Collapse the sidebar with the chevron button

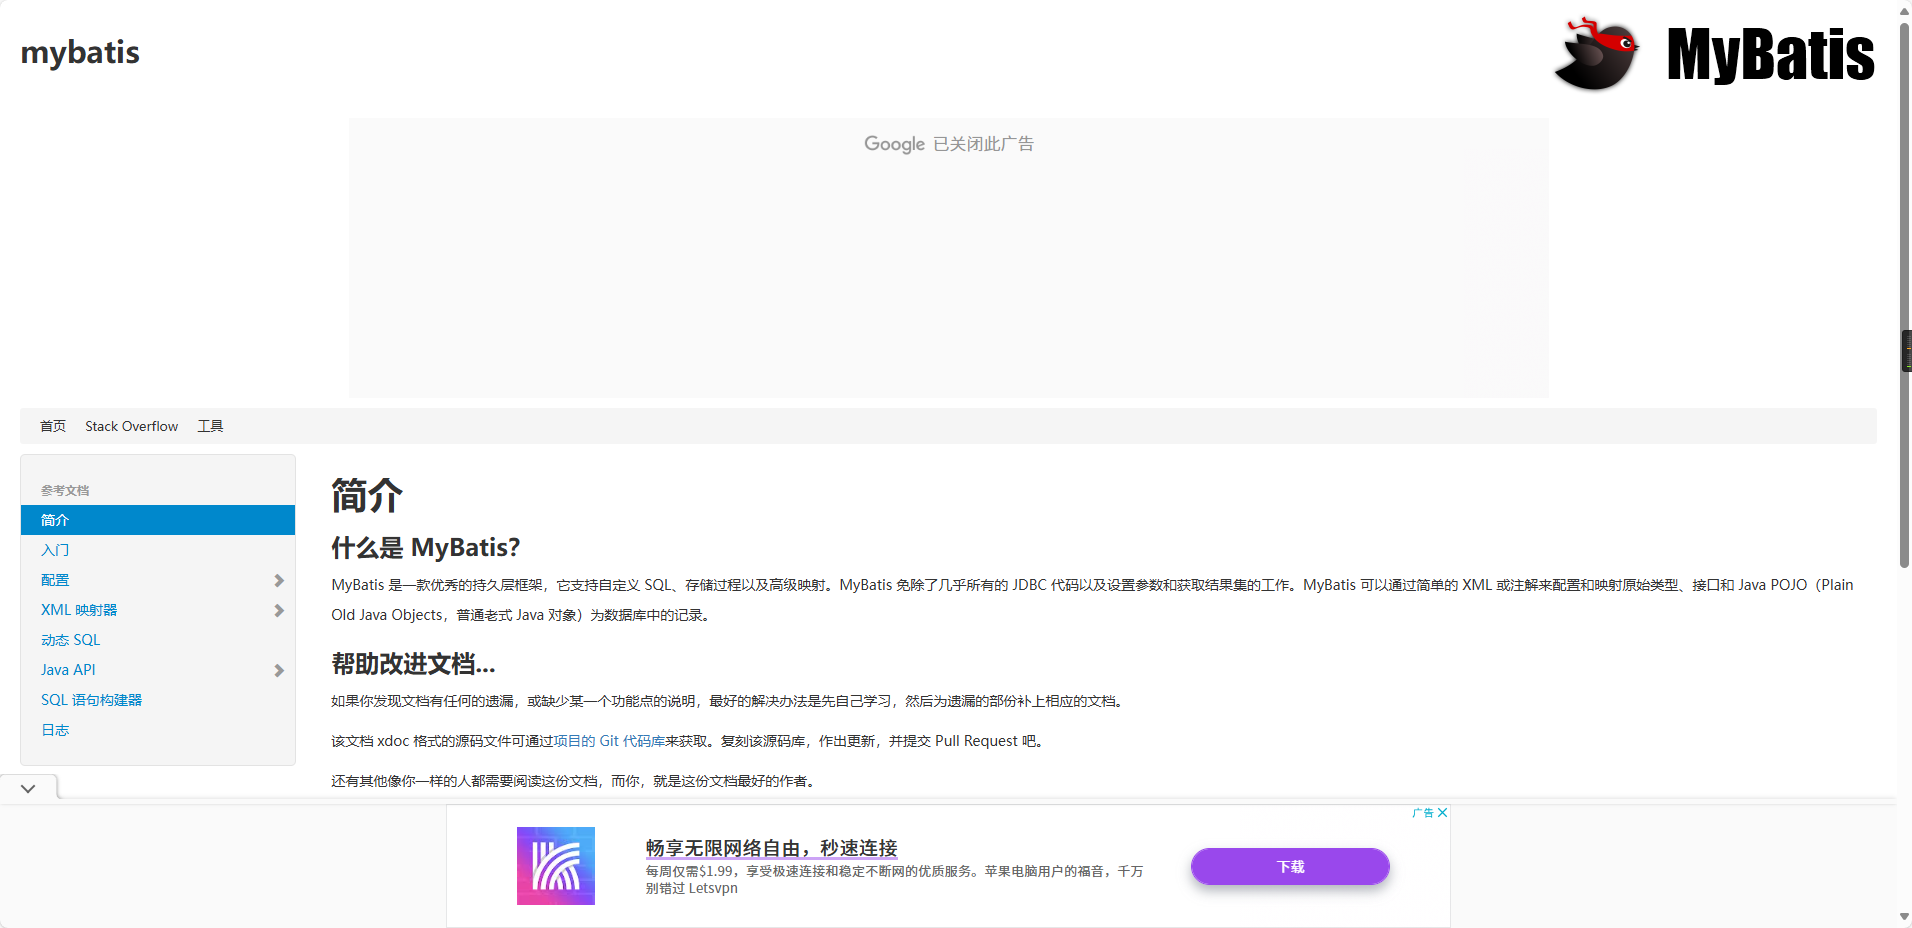coord(28,787)
